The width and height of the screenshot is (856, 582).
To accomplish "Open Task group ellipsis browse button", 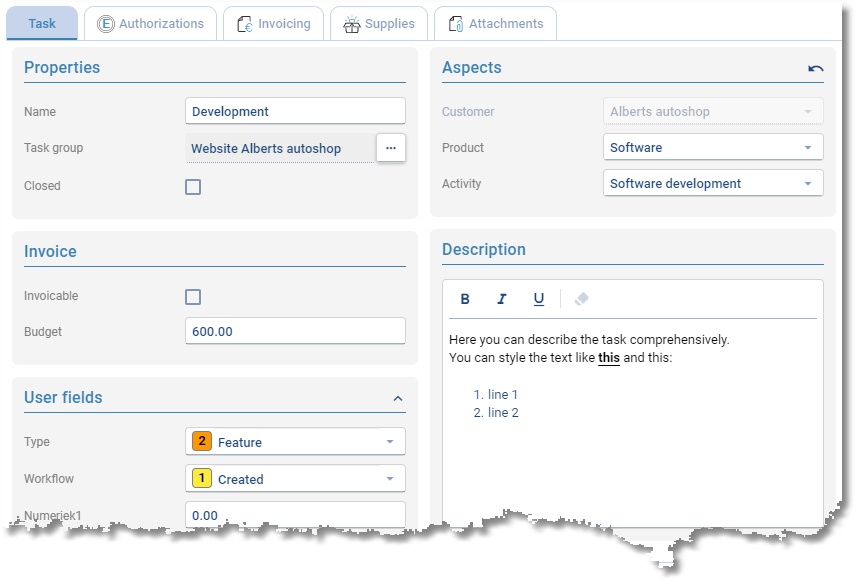I will (391, 148).
